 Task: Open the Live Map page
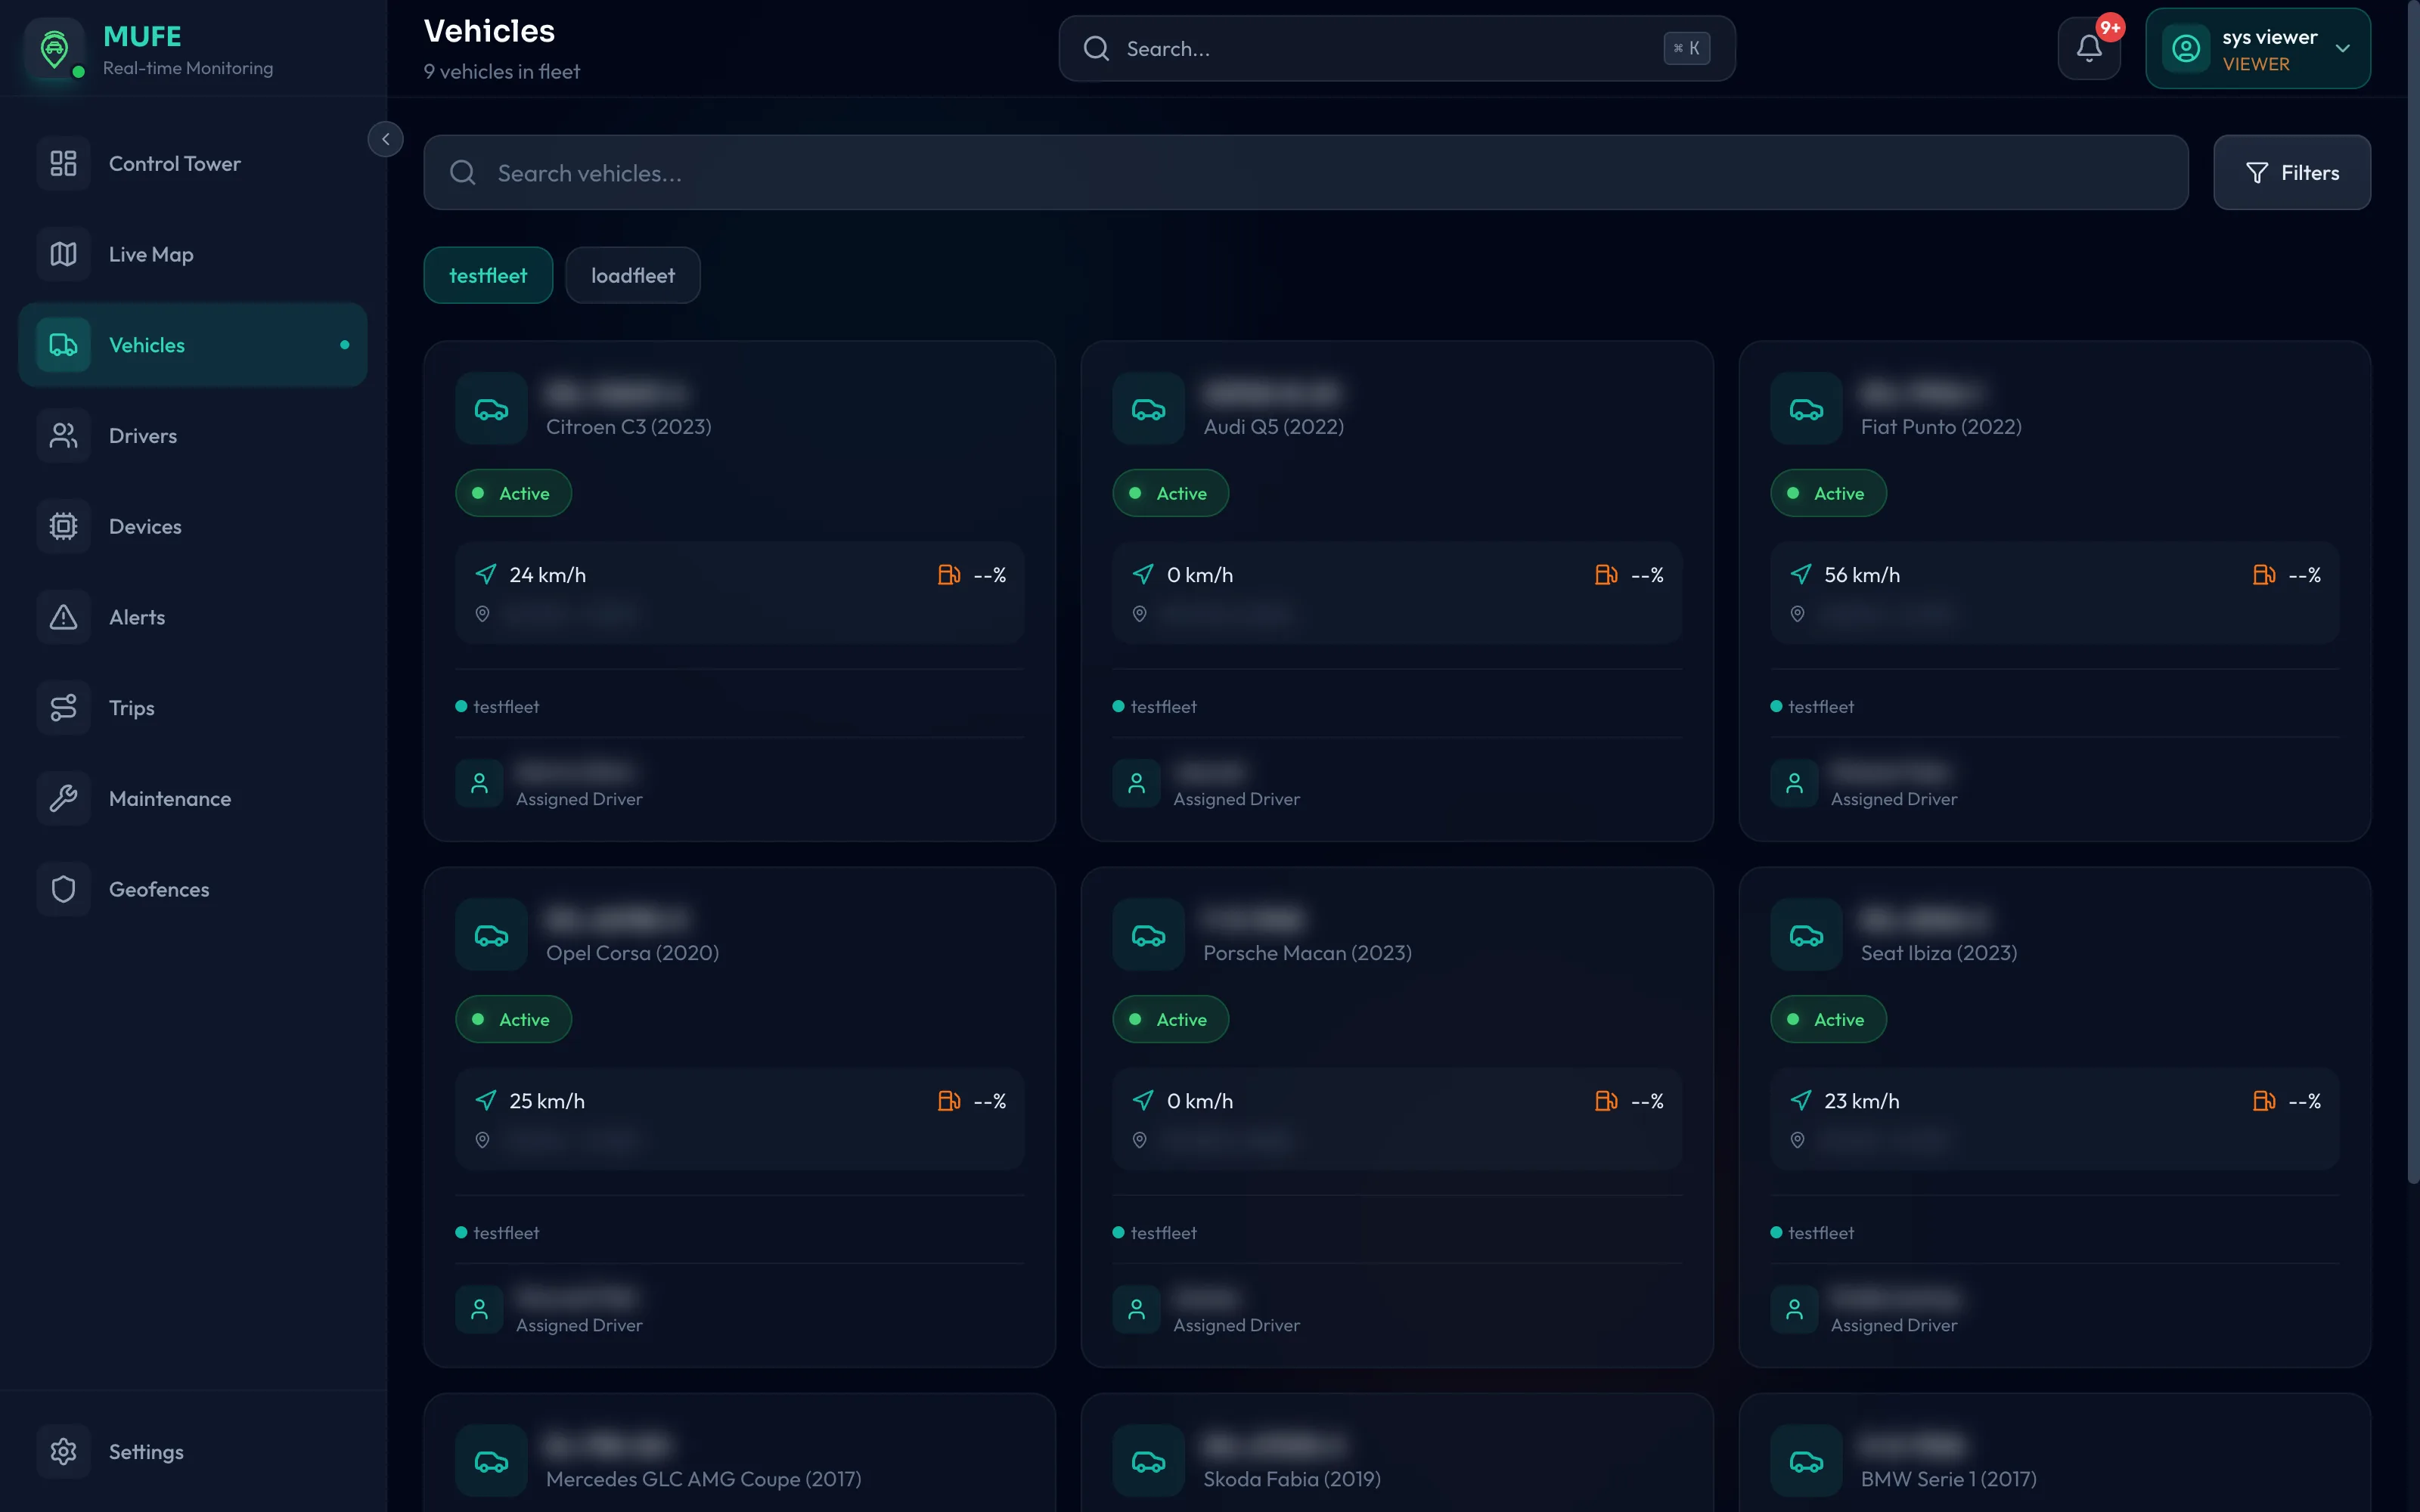(193, 254)
